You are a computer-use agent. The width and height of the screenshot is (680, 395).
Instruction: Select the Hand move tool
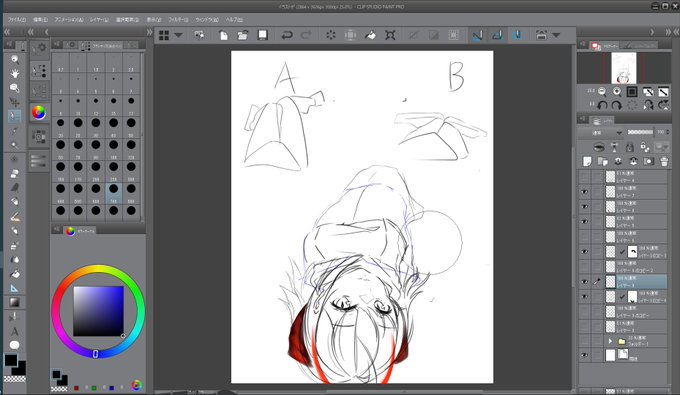pyautogui.click(x=14, y=74)
